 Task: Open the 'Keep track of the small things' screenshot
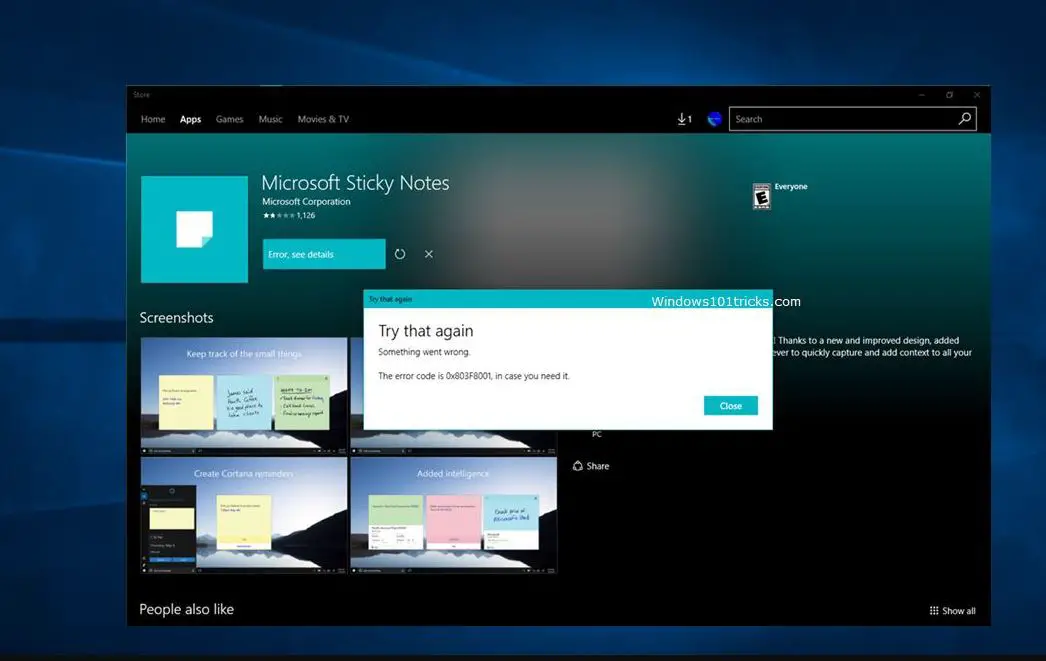pyautogui.click(x=244, y=396)
